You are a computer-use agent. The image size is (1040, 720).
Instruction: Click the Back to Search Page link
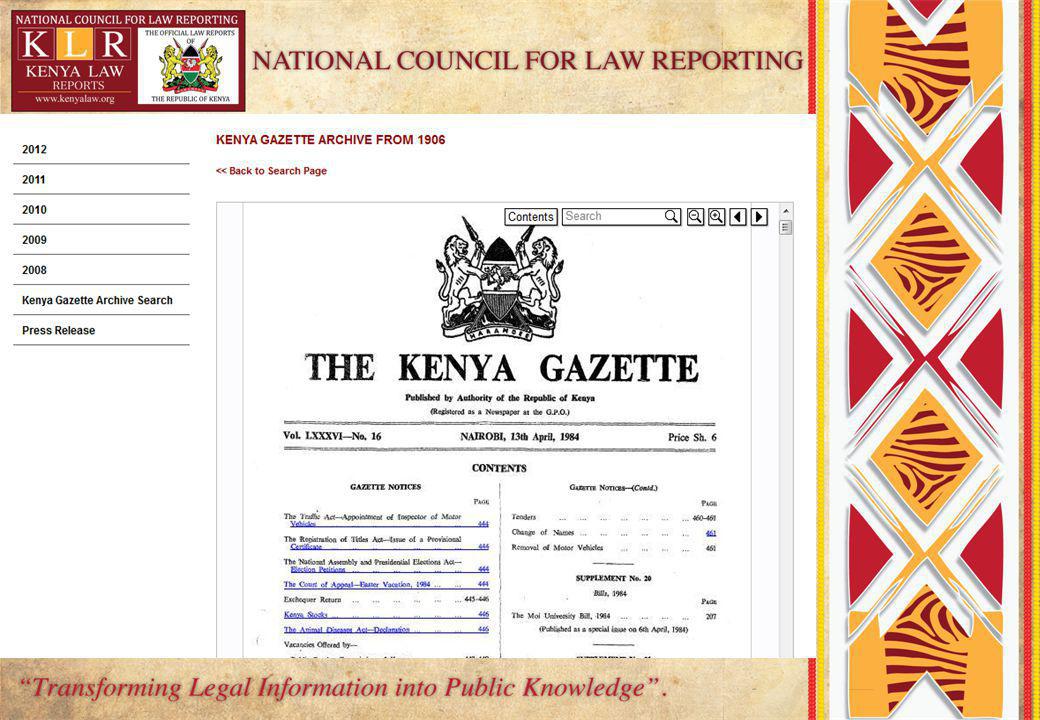(x=271, y=171)
